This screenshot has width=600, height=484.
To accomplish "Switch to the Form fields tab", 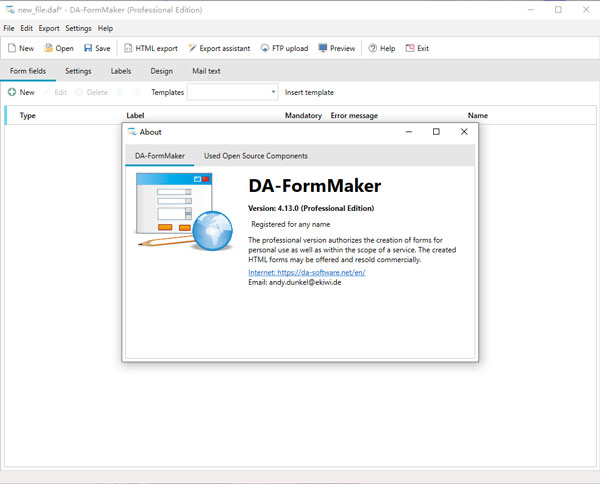I will (28, 71).
